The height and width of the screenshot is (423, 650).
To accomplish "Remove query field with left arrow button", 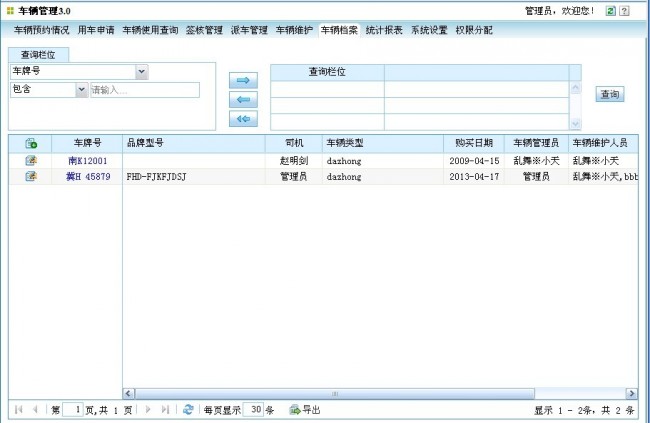I will [241, 100].
